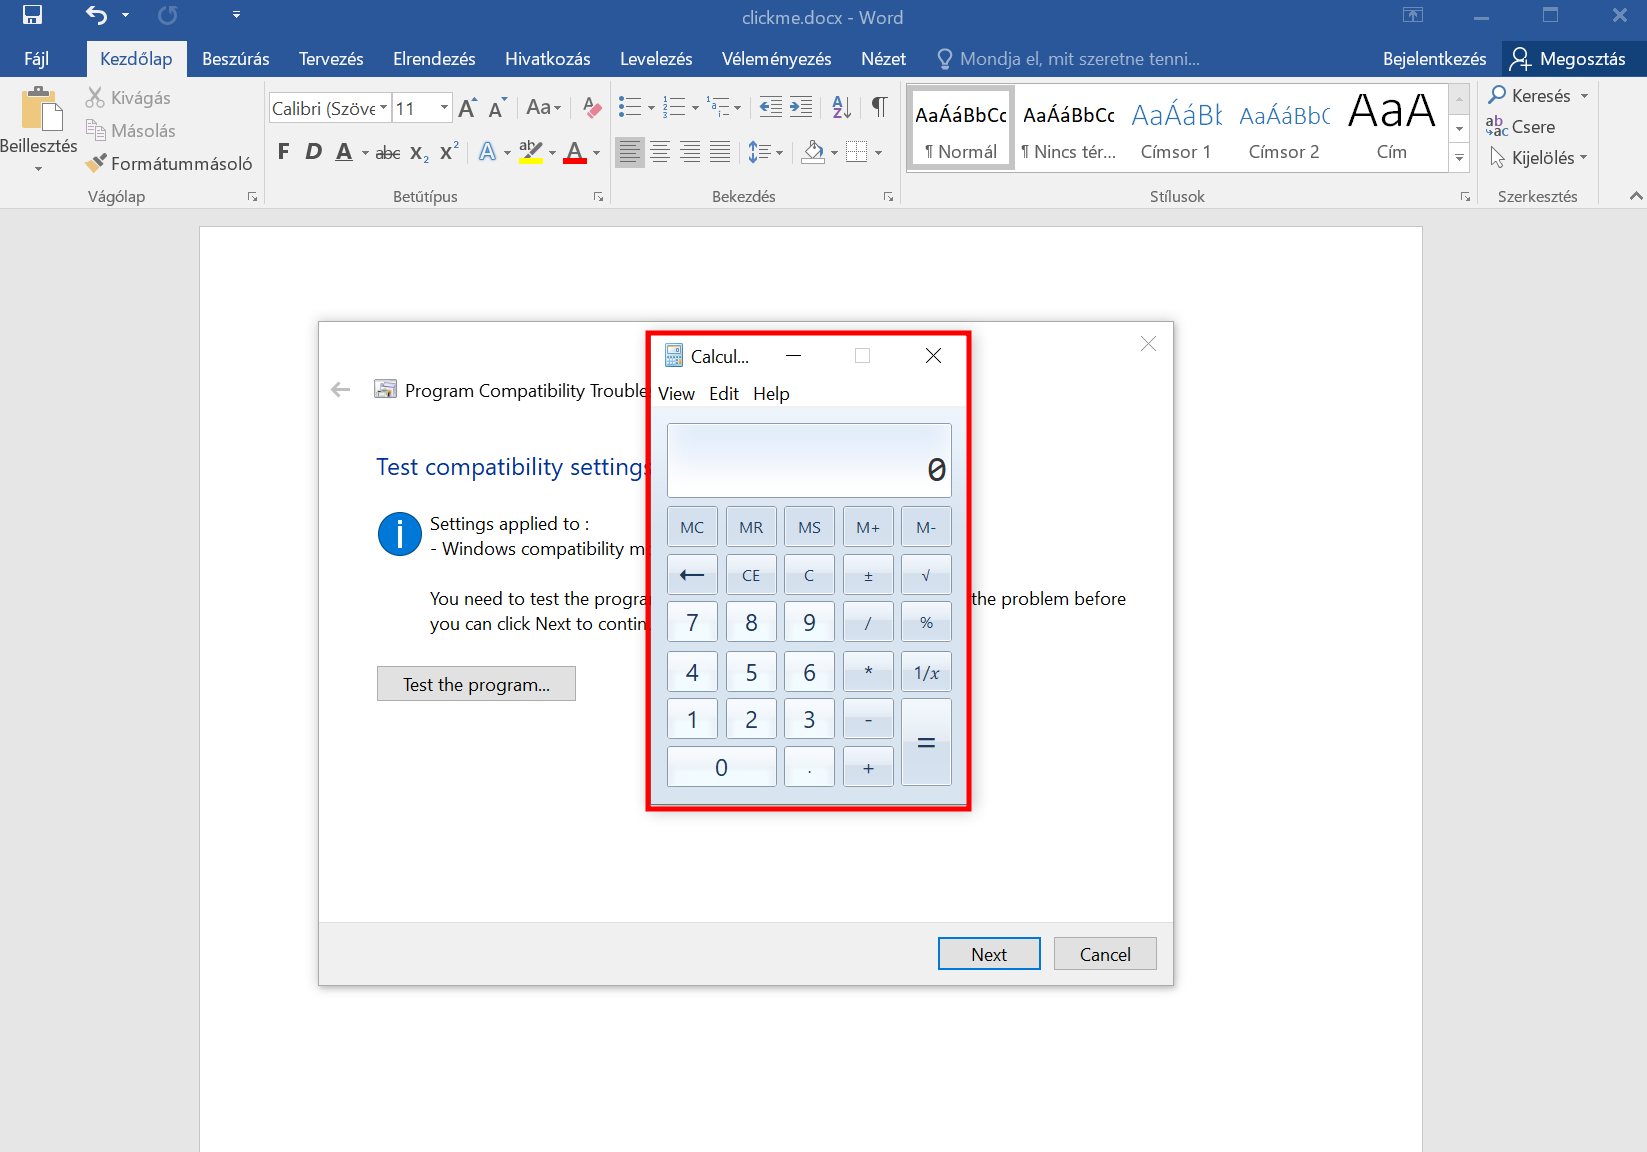The image size is (1647, 1152).
Task: Click the multilevel list icon
Action: coord(718,107)
